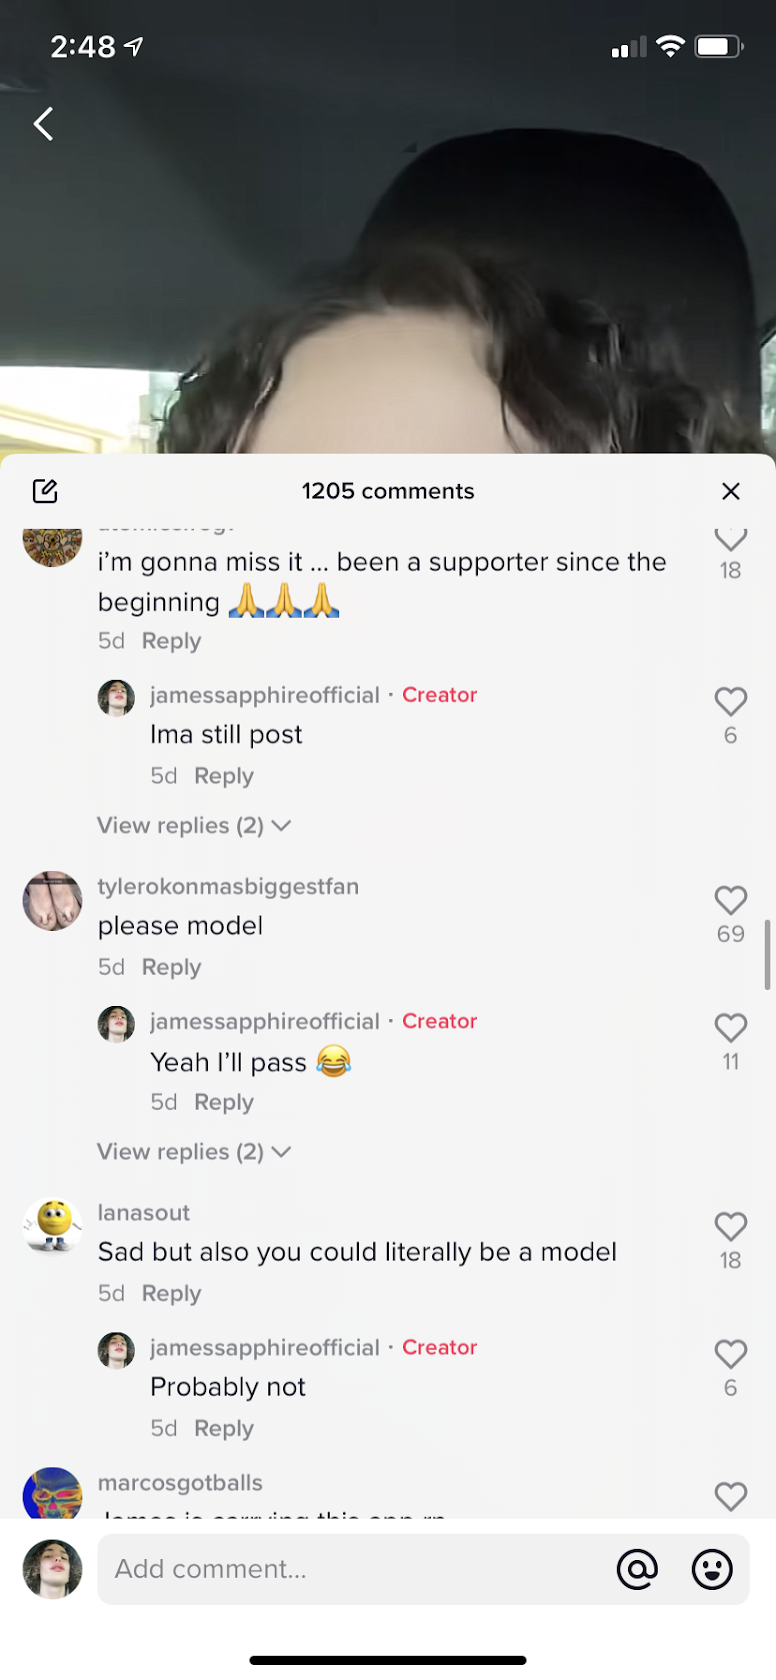Expand View replies (2) under 'Yeah I'll pass'
Image resolution: width=776 pixels, height=1680 pixels.
click(x=194, y=1152)
